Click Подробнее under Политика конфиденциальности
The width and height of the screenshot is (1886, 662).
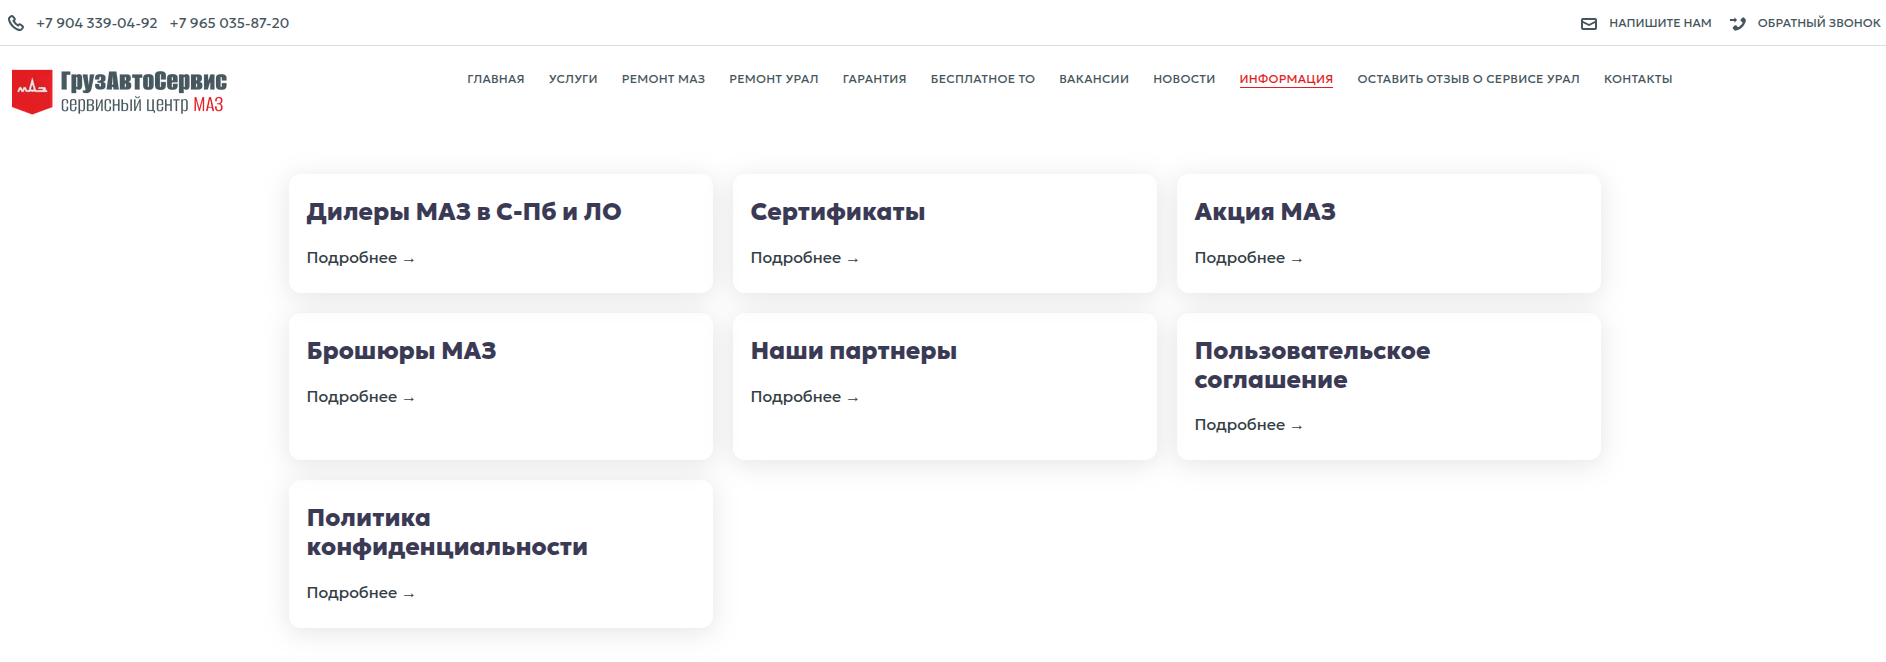click(x=360, y=593)
